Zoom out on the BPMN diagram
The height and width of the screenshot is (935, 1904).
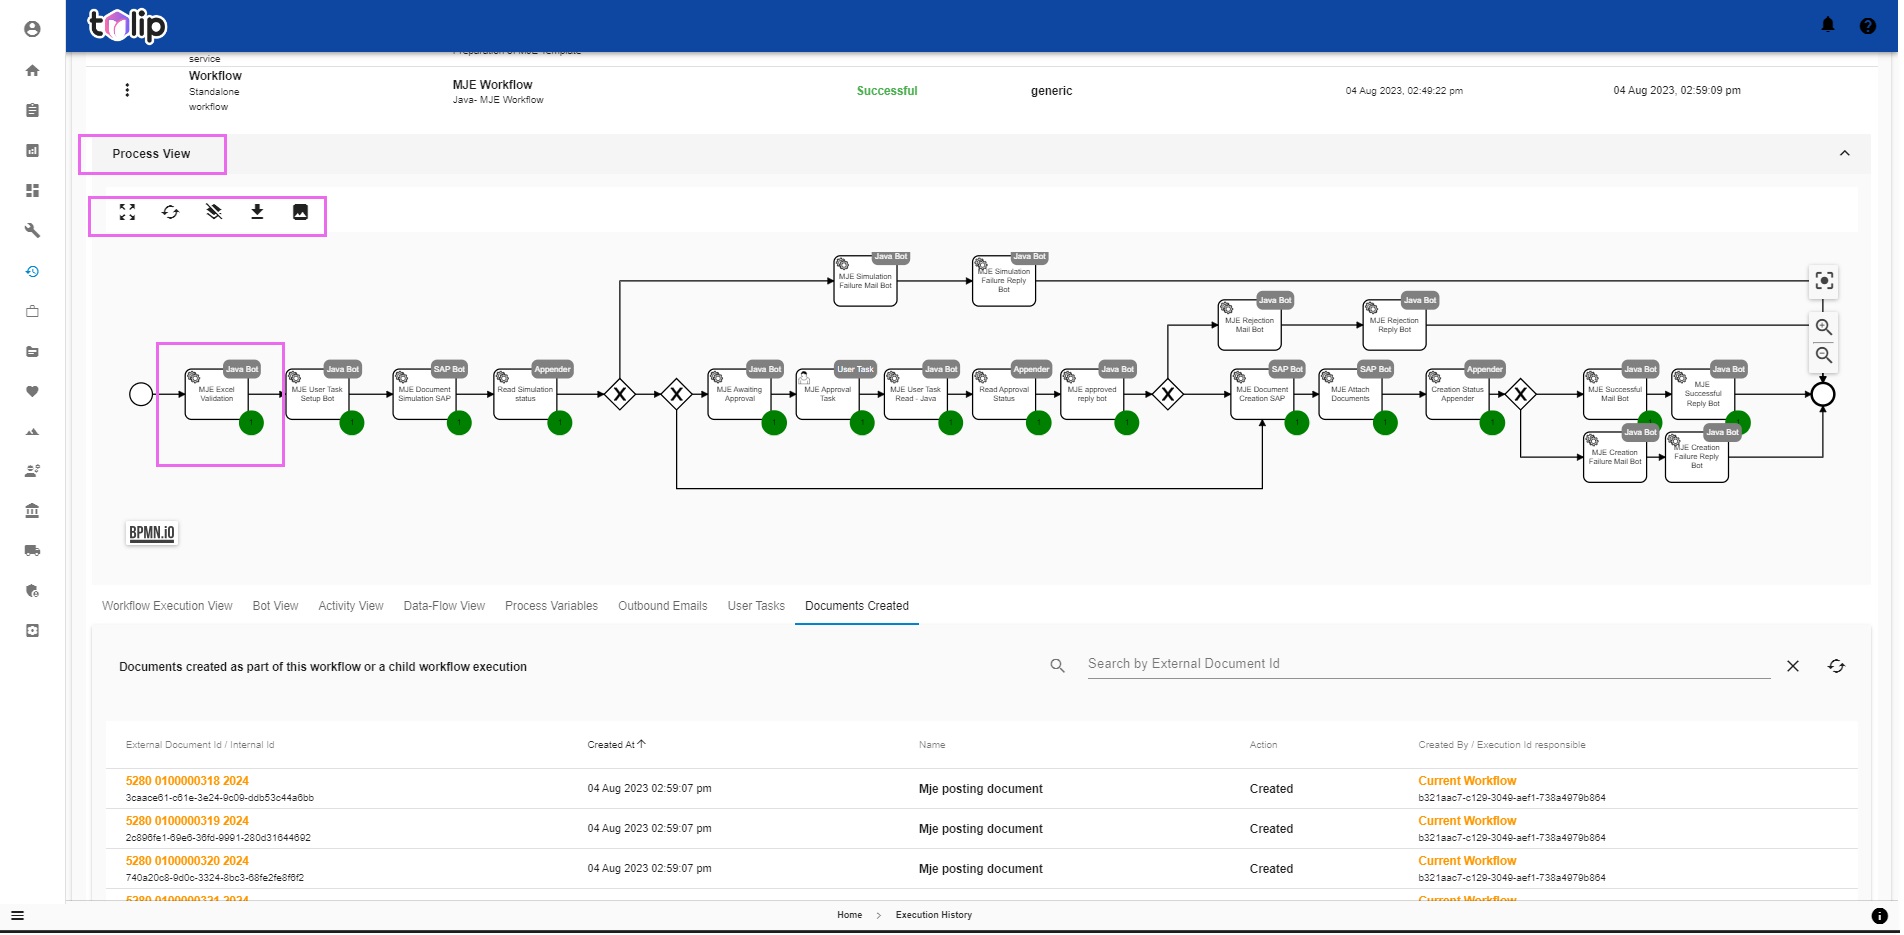(1824, 355)
